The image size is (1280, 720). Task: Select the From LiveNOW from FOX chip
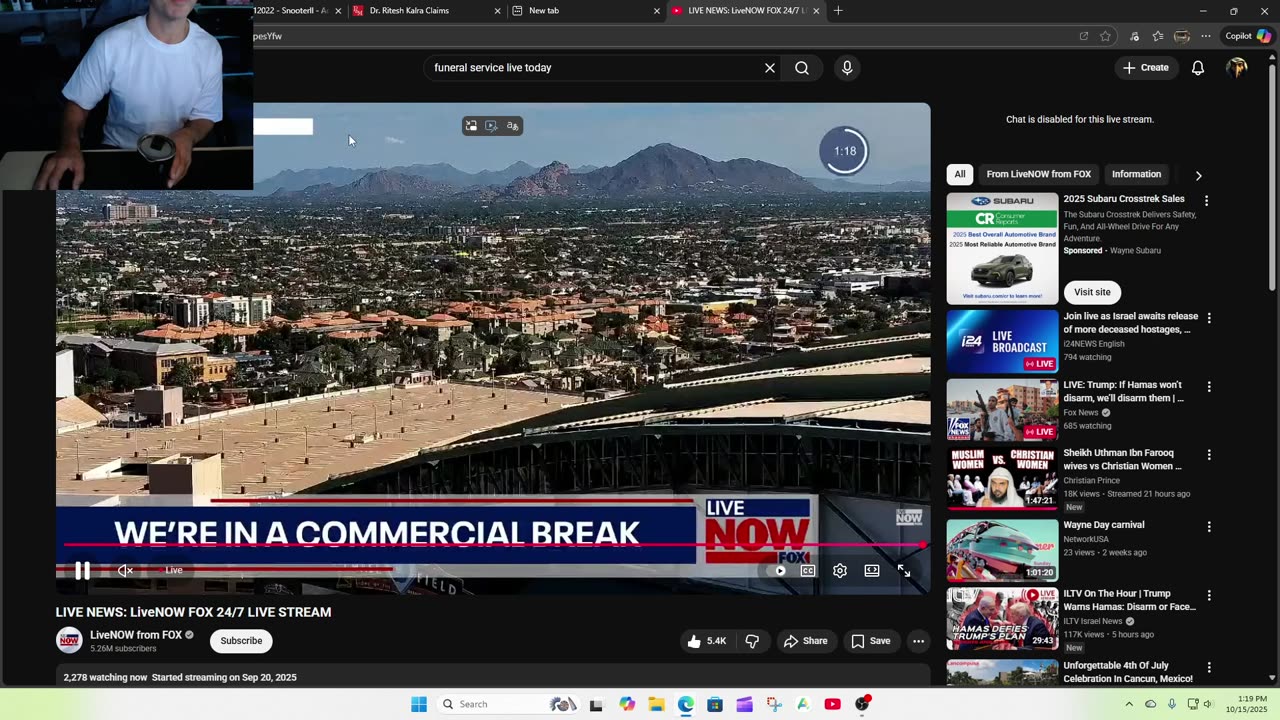pos(1038,174)
